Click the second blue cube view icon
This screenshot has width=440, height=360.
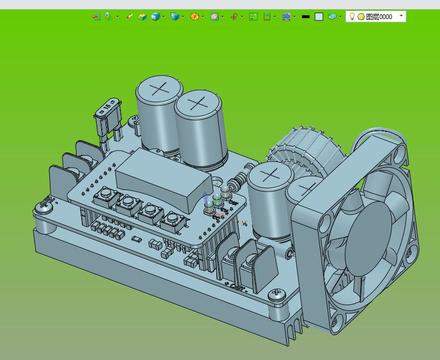pos(175,16)
